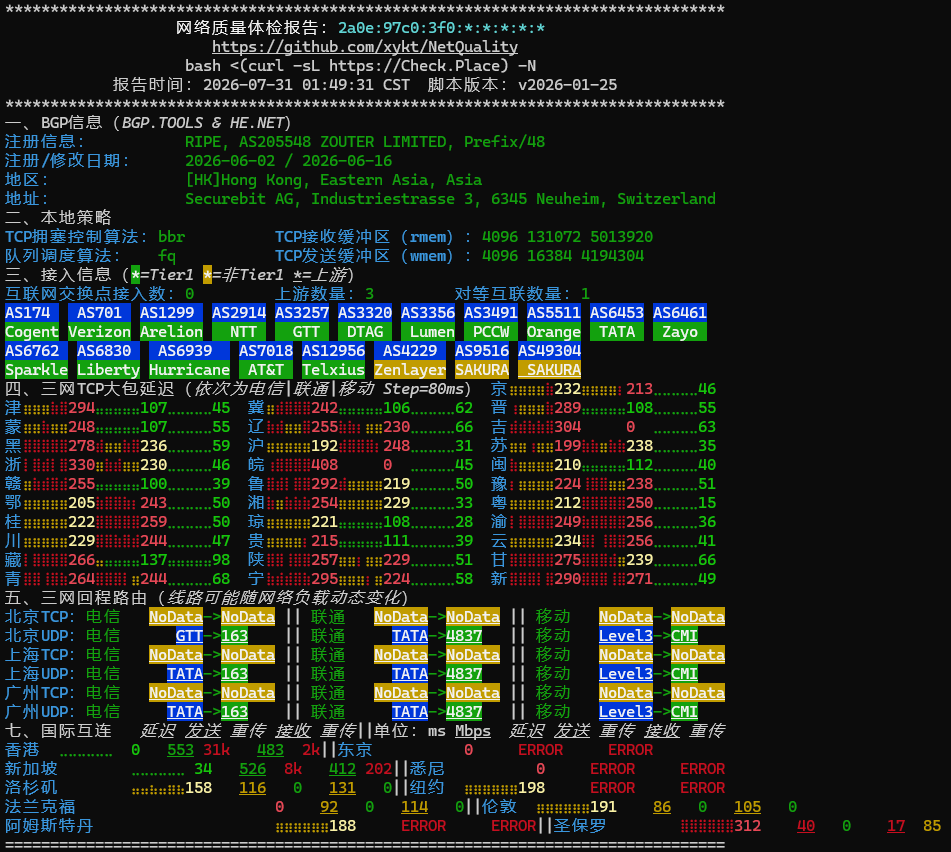Click the 广州UDP 移动 CMI link

(x=684, y=711)
